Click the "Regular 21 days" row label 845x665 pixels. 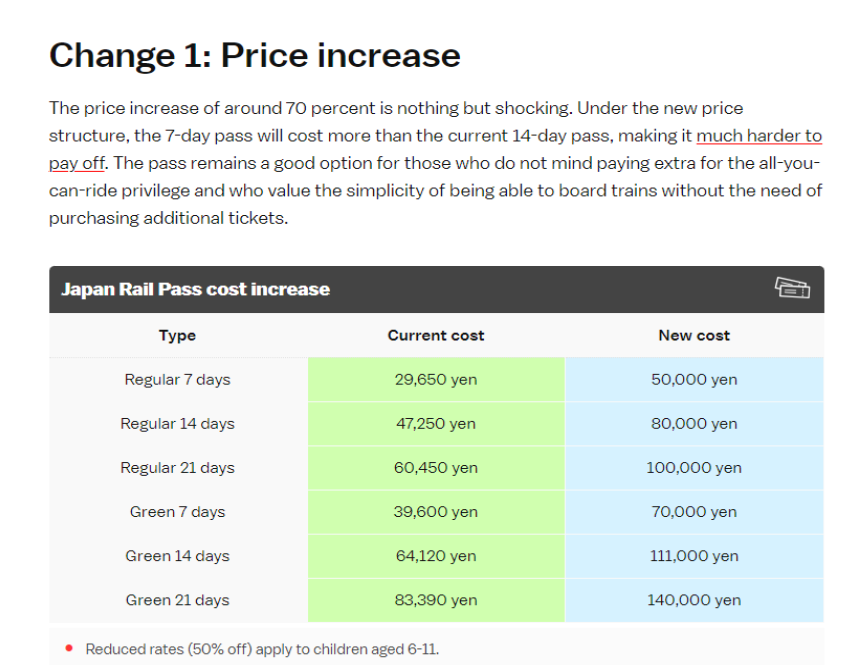pos(177,468)
